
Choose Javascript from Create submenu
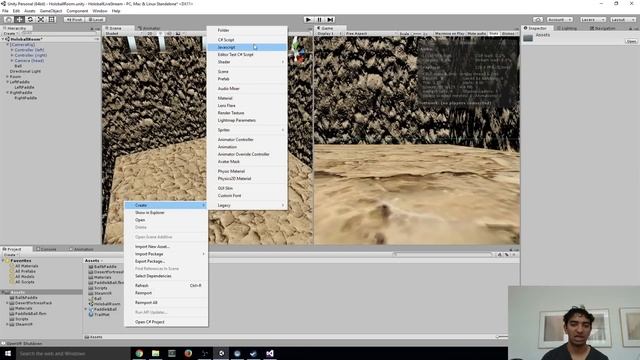tap(247, 47)
